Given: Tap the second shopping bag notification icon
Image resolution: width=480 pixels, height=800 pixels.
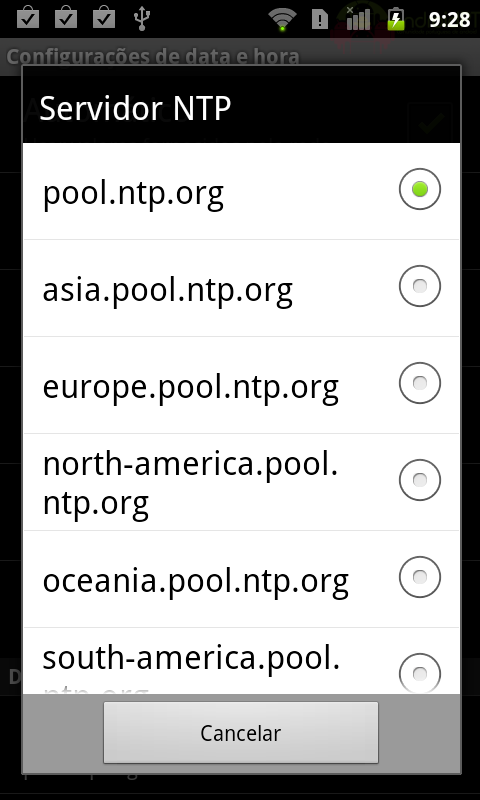Looking at the screenshot, I should click(66, 17).
